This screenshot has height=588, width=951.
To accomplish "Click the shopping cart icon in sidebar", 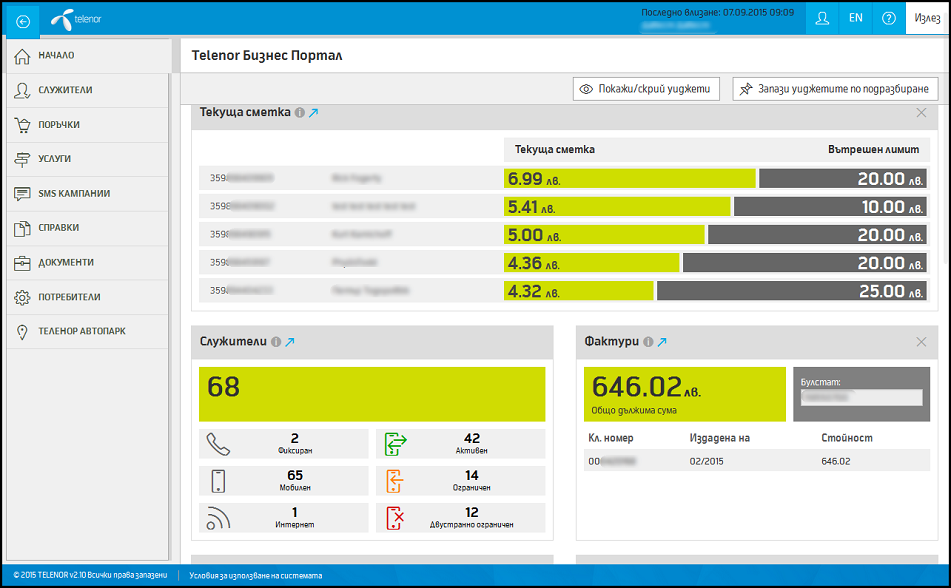I will click(22, 125).
